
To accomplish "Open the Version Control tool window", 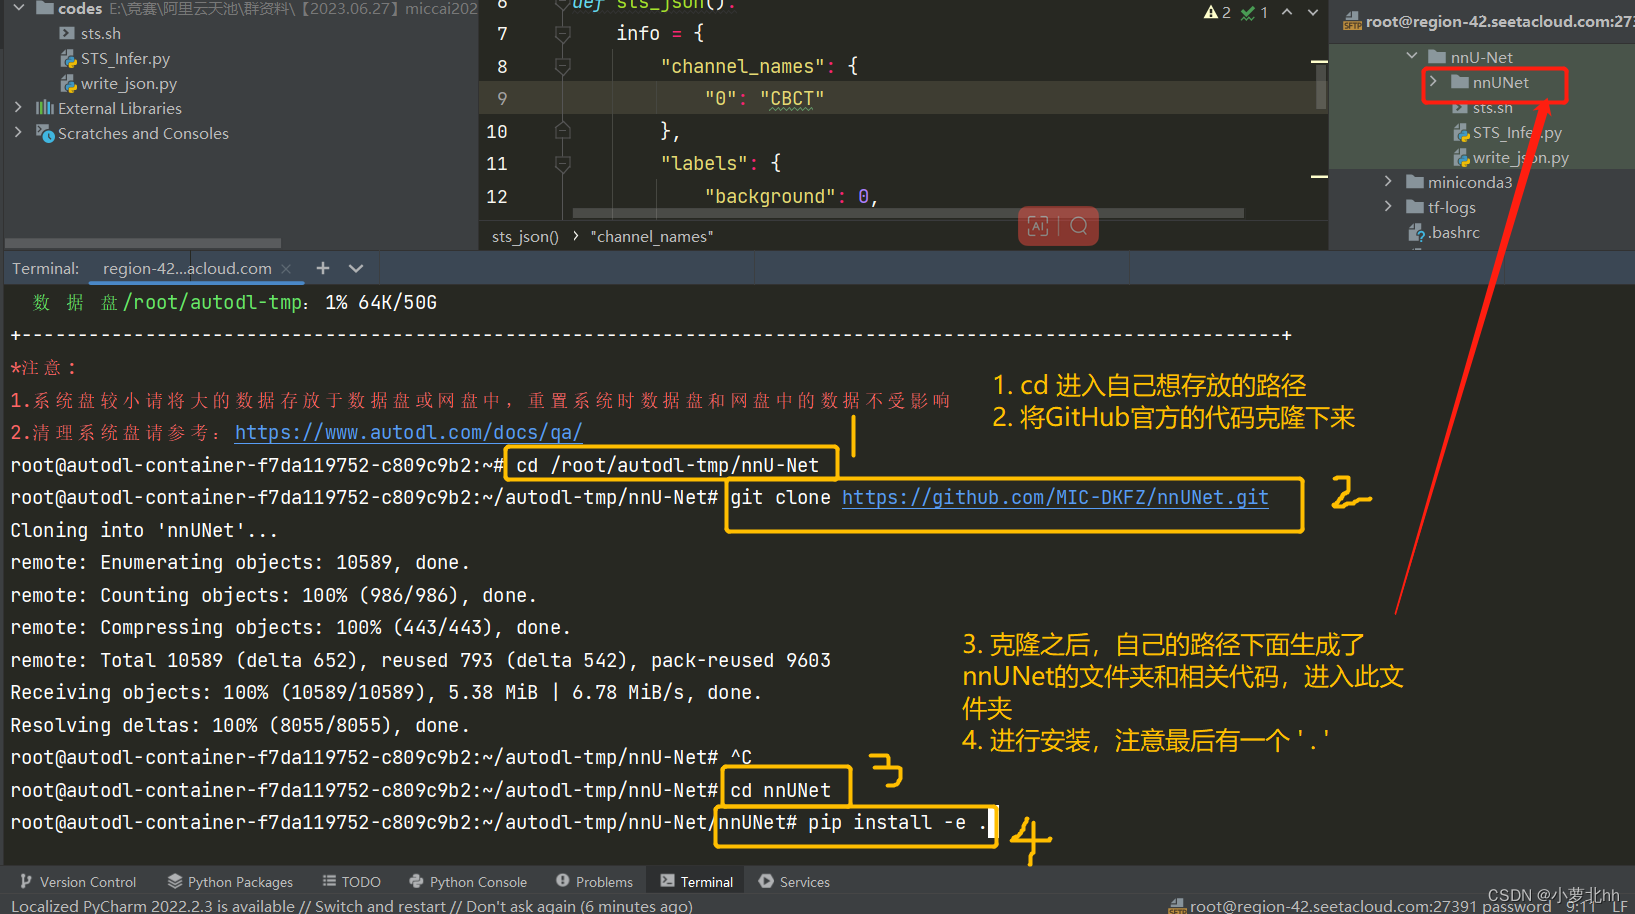I will (x=78, y=882).
